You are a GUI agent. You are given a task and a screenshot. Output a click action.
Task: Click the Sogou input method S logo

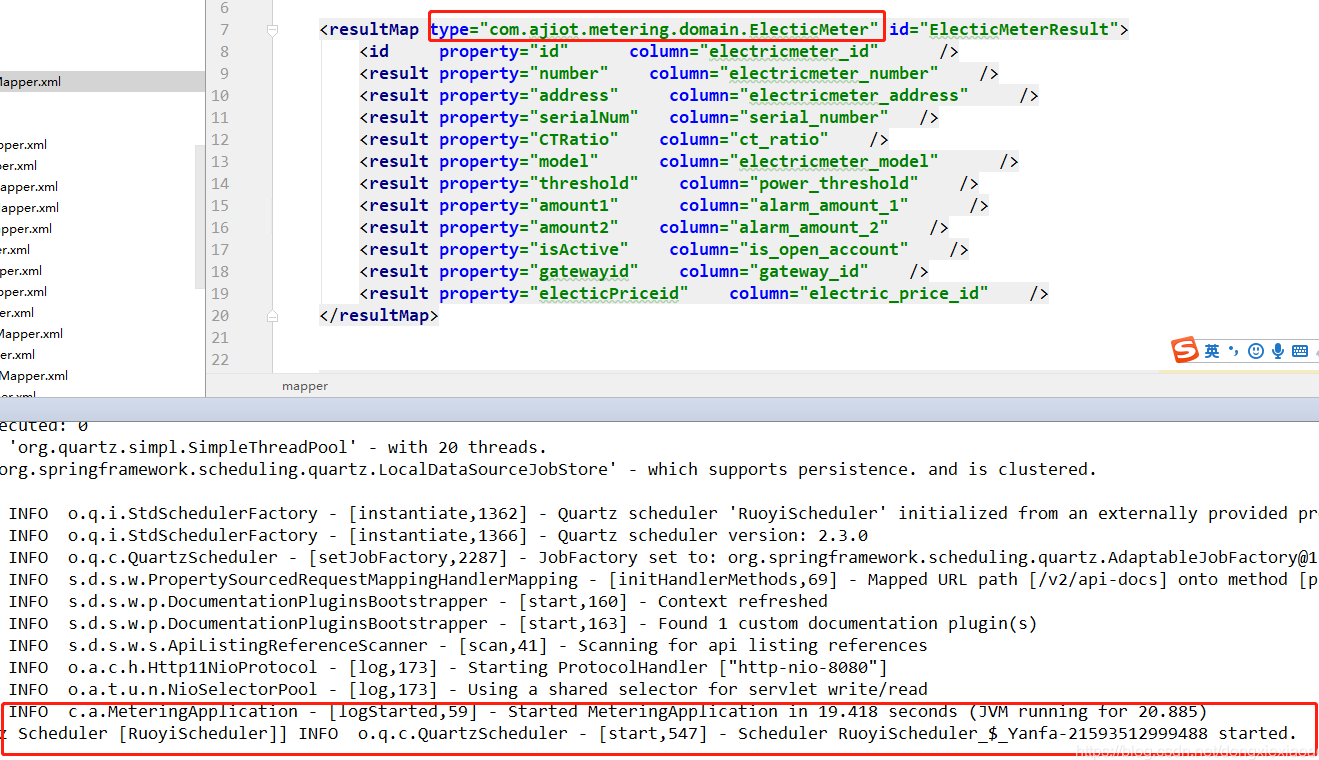coord(1185,351)
